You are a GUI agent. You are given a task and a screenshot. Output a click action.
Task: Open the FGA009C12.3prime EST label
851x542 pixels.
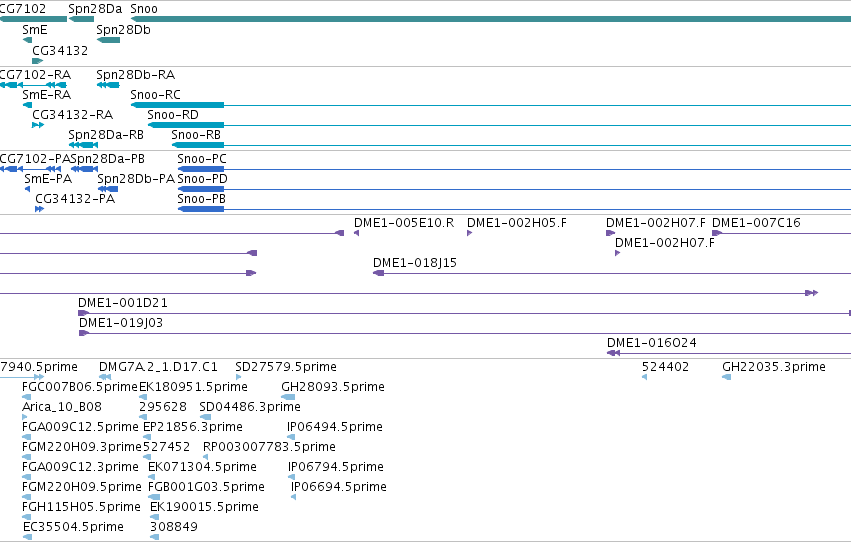[x=80, y=468]
